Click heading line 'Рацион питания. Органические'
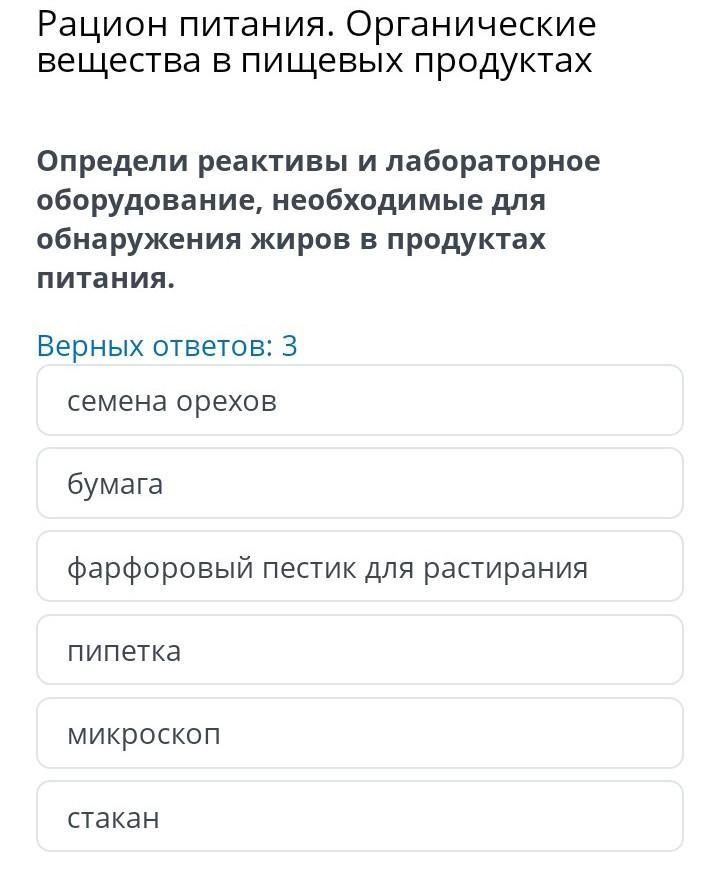Viewport: 706px width, 884px height. (316, 24)
